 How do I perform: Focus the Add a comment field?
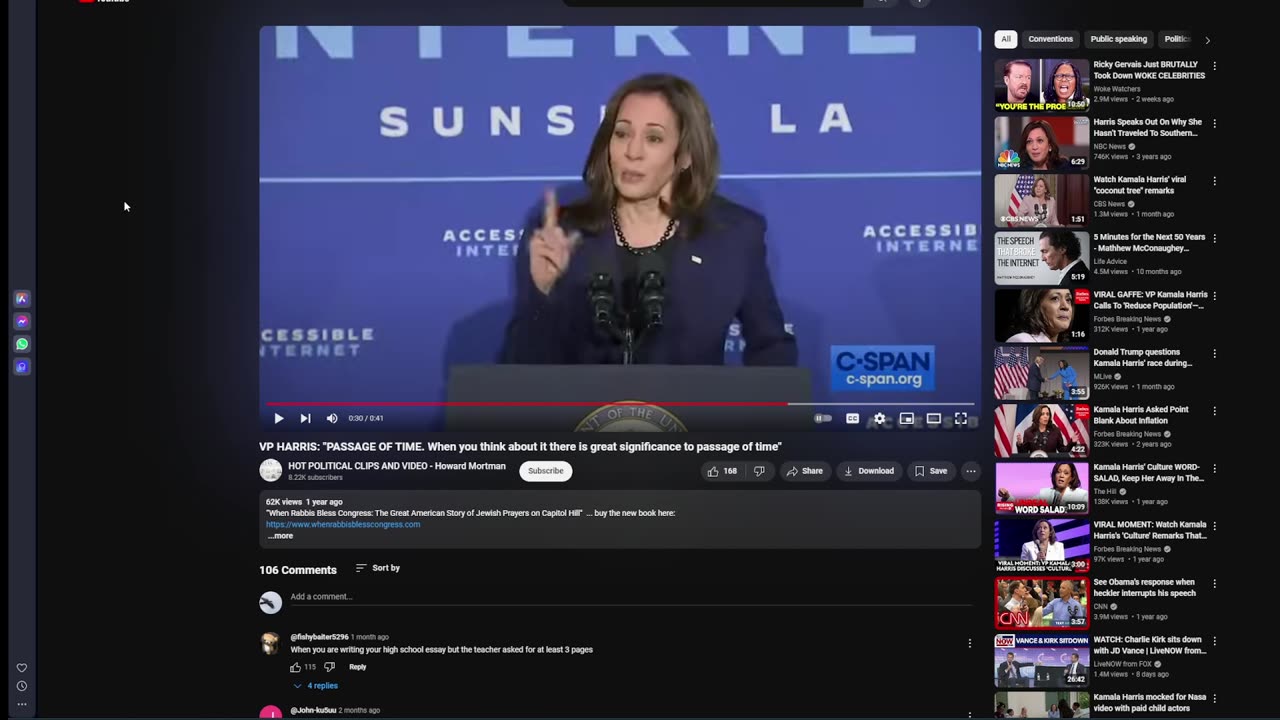click(x=630, y=597)
